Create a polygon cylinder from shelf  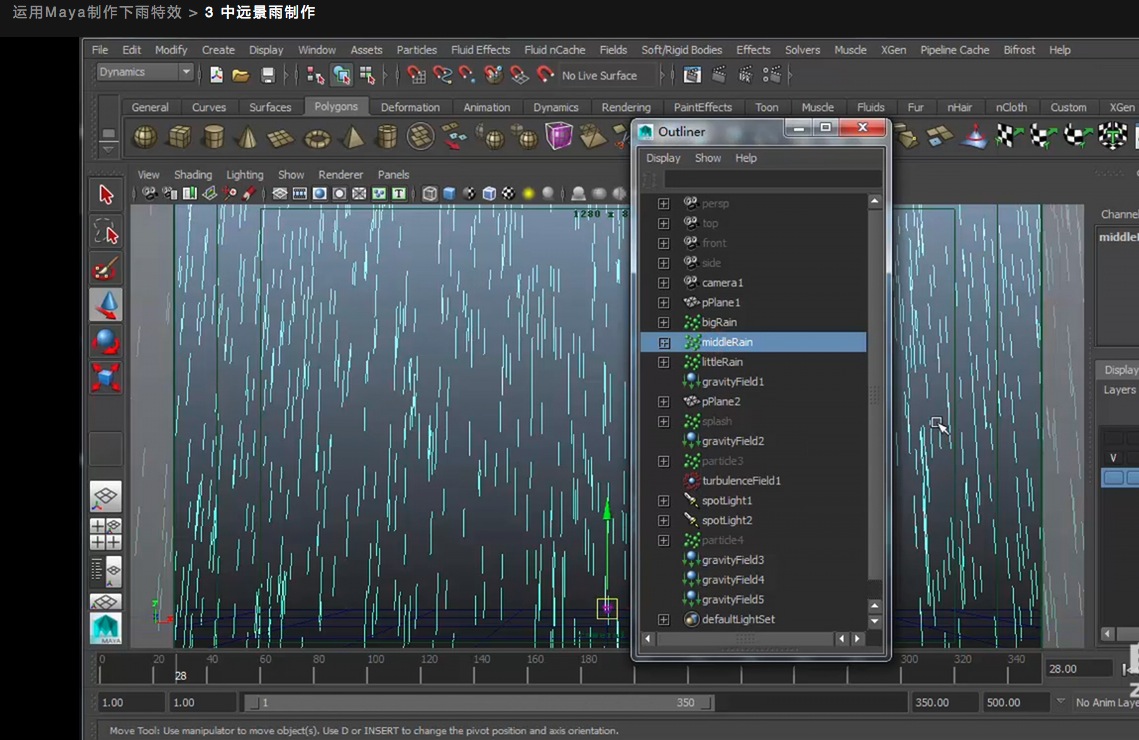pos(214,137)
